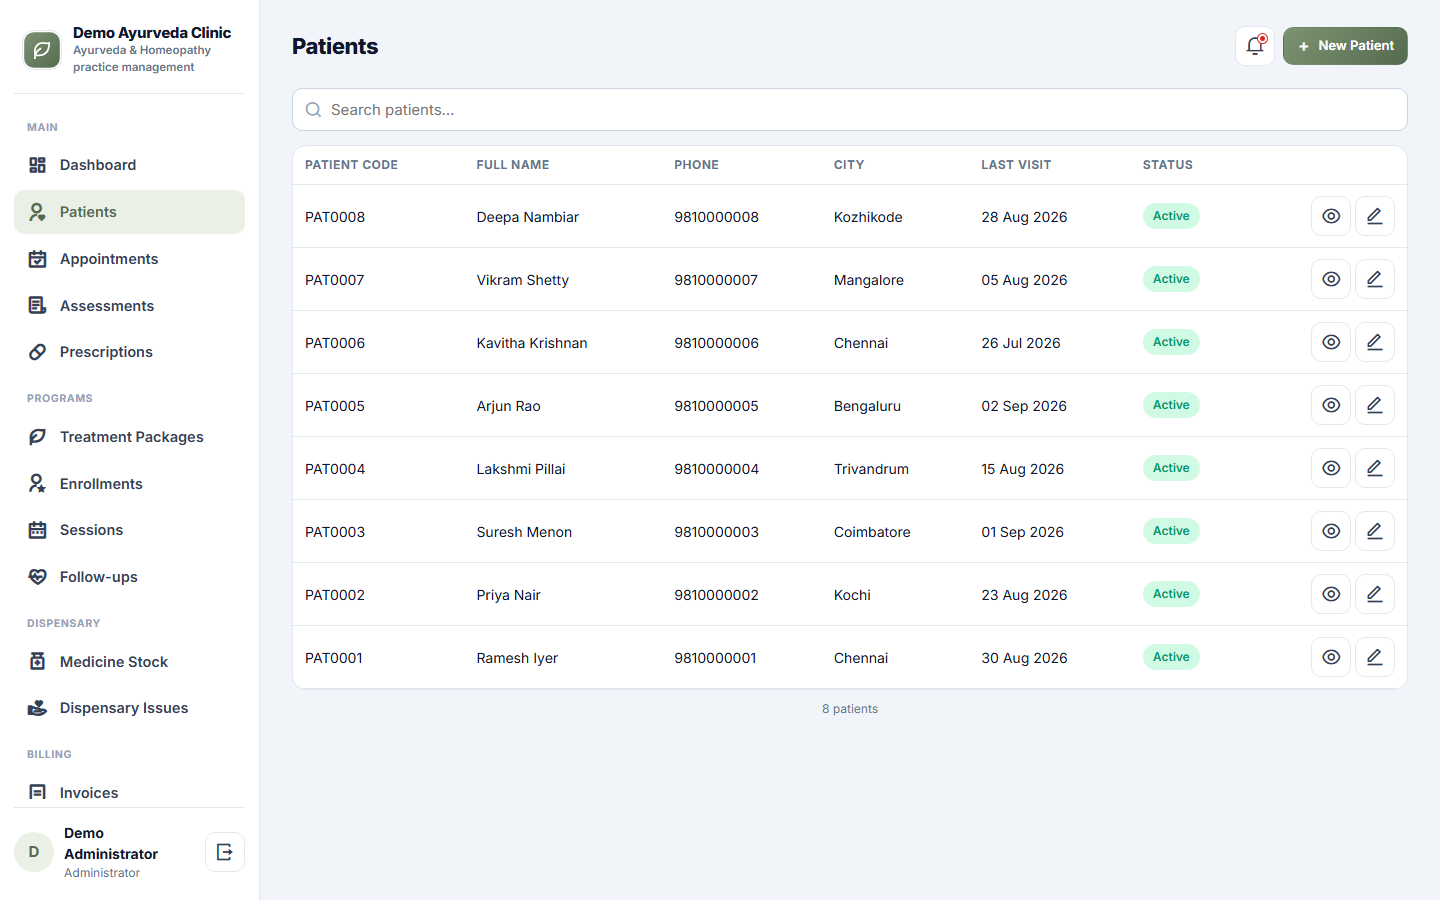Click the name Deepa Nambiar
The width and height of the screenshot is (1440, 900).
click(x=528, y=217)
